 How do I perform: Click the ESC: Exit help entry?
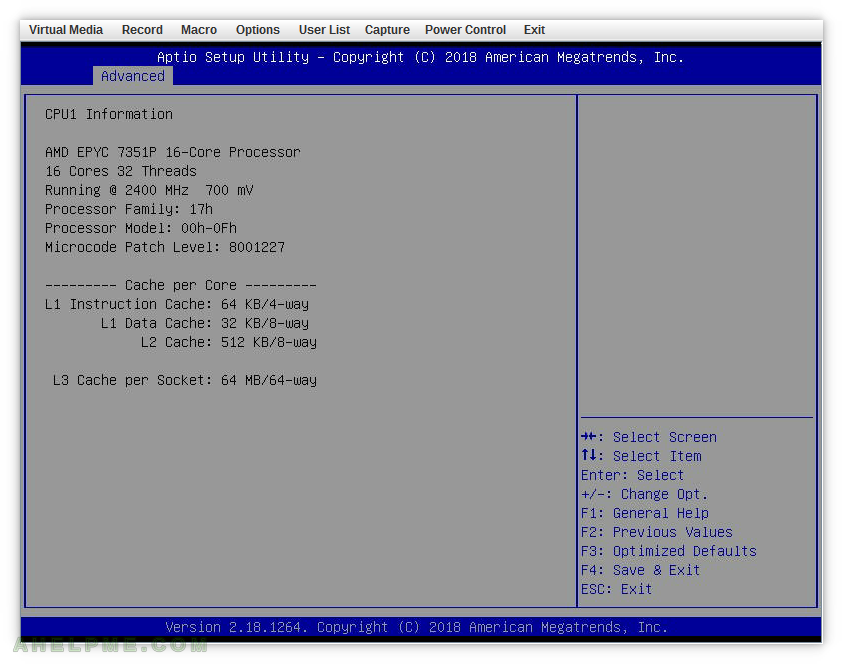coord(616,589)
